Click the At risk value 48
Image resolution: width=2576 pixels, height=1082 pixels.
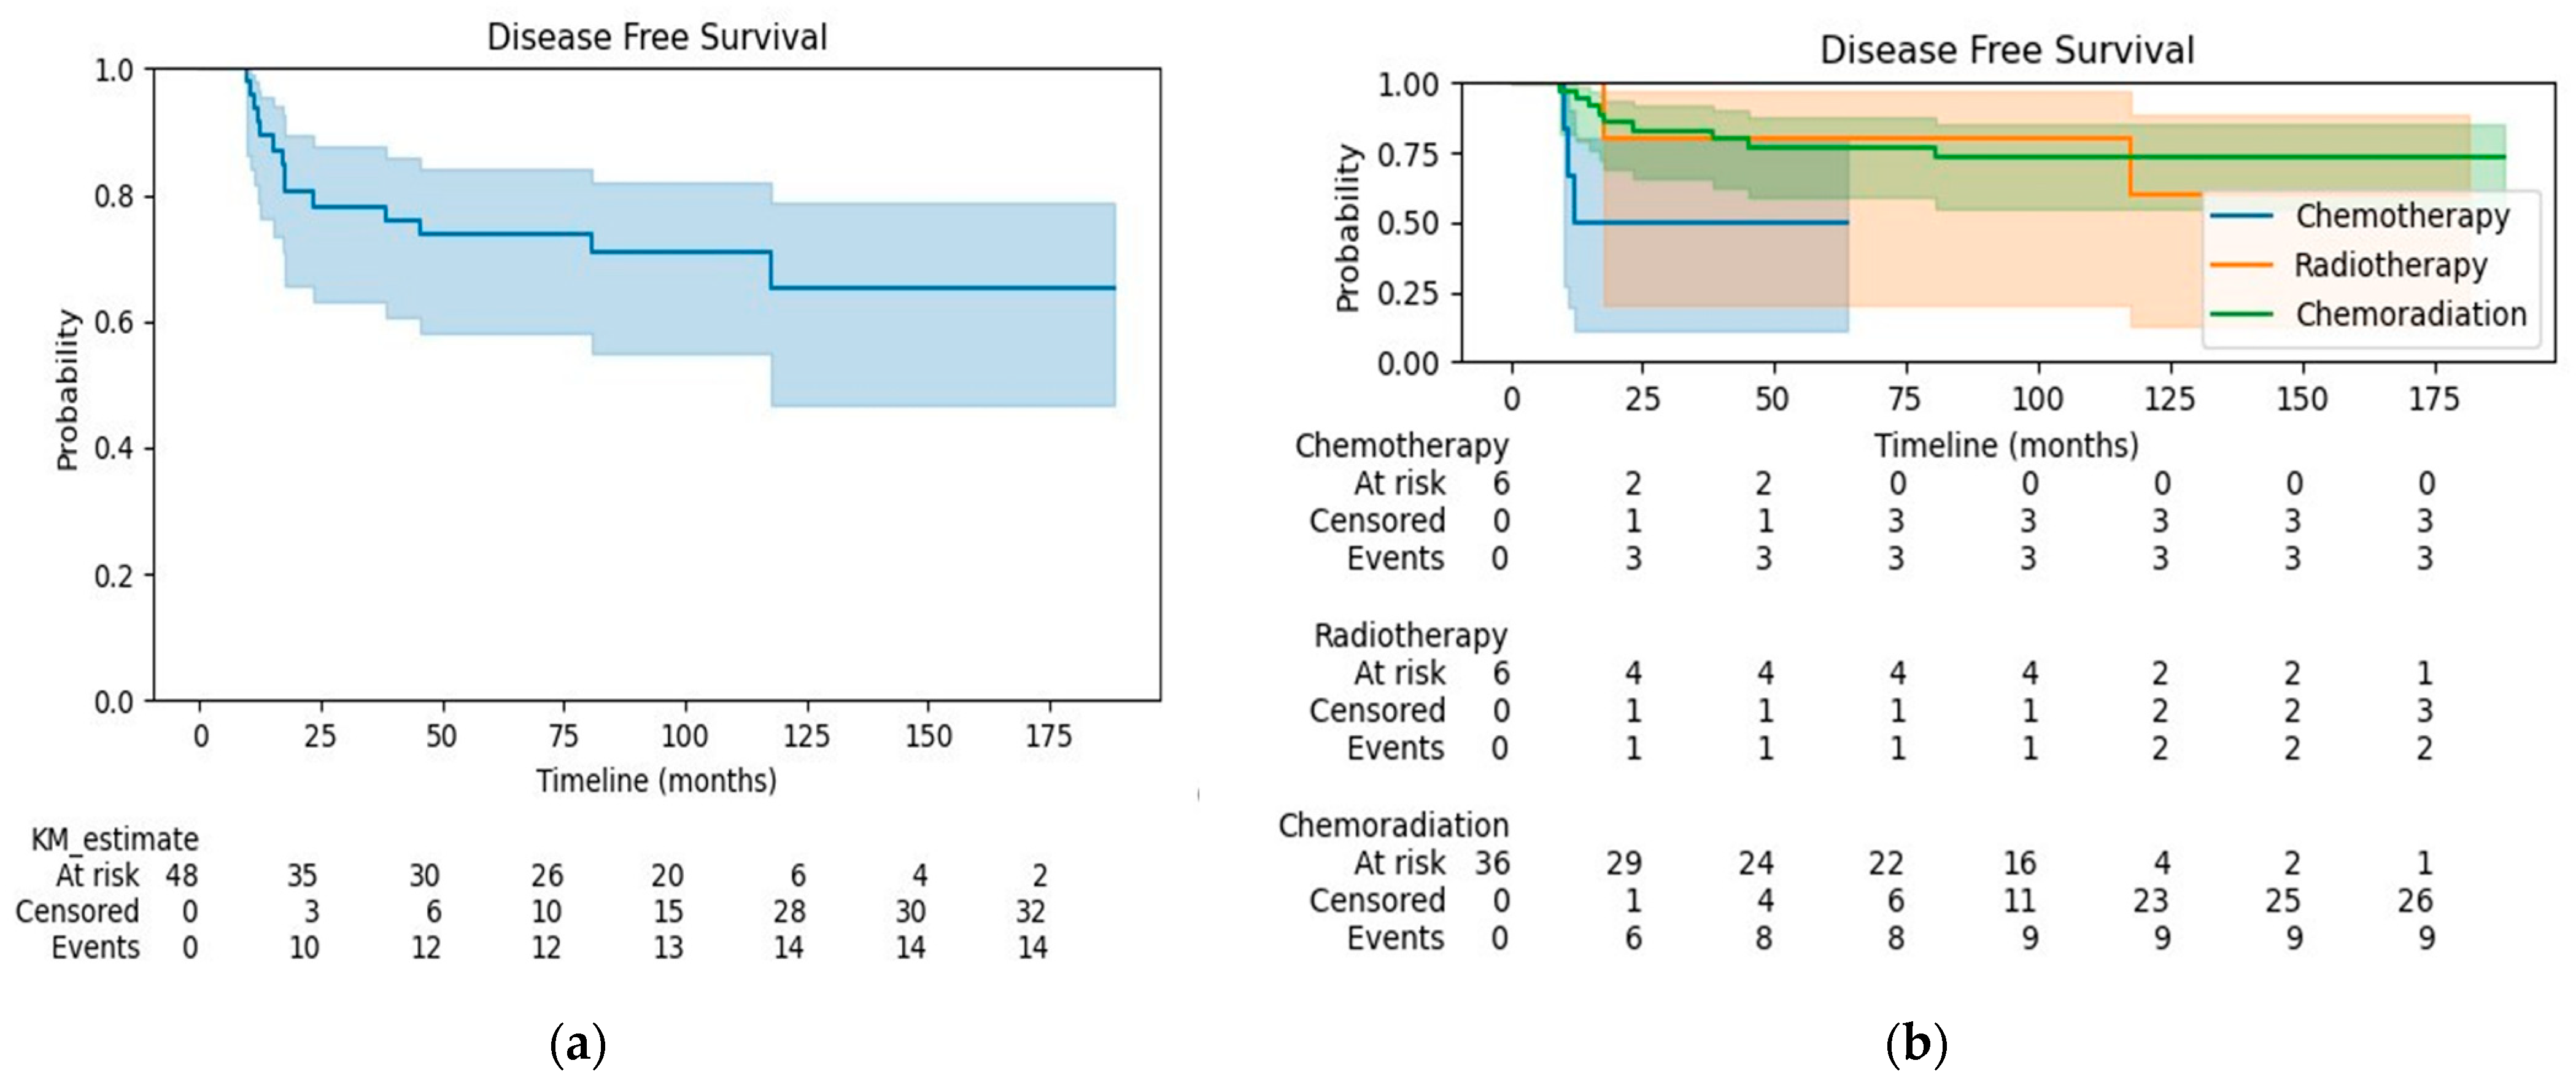coord(182,876)
